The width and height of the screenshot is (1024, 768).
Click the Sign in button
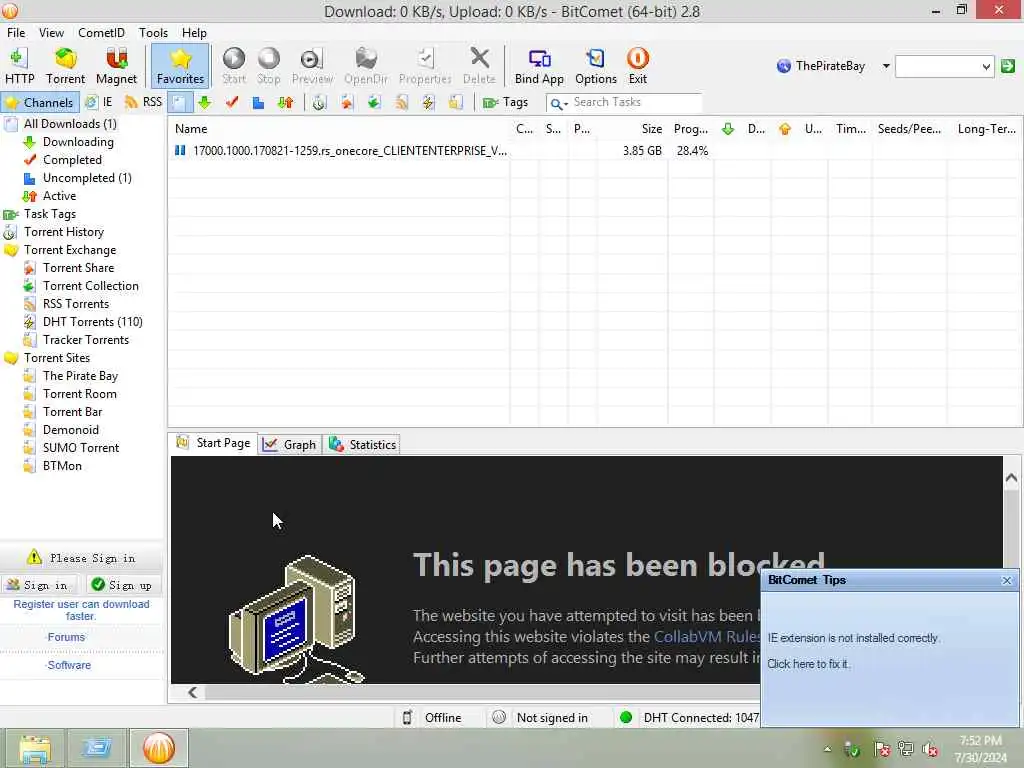[x=39, y=585]
